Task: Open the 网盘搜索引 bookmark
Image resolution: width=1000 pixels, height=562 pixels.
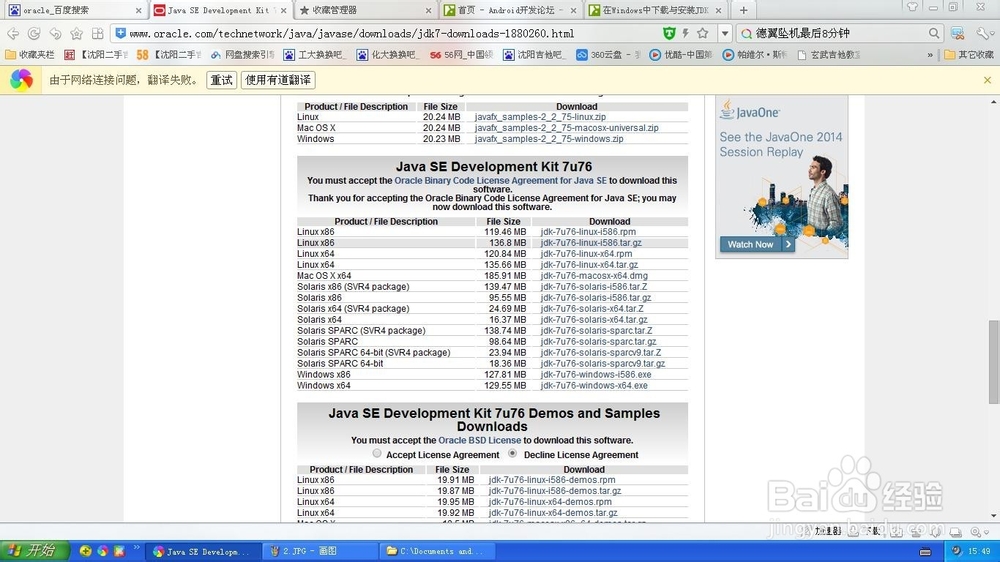Action: coord(242,55)
